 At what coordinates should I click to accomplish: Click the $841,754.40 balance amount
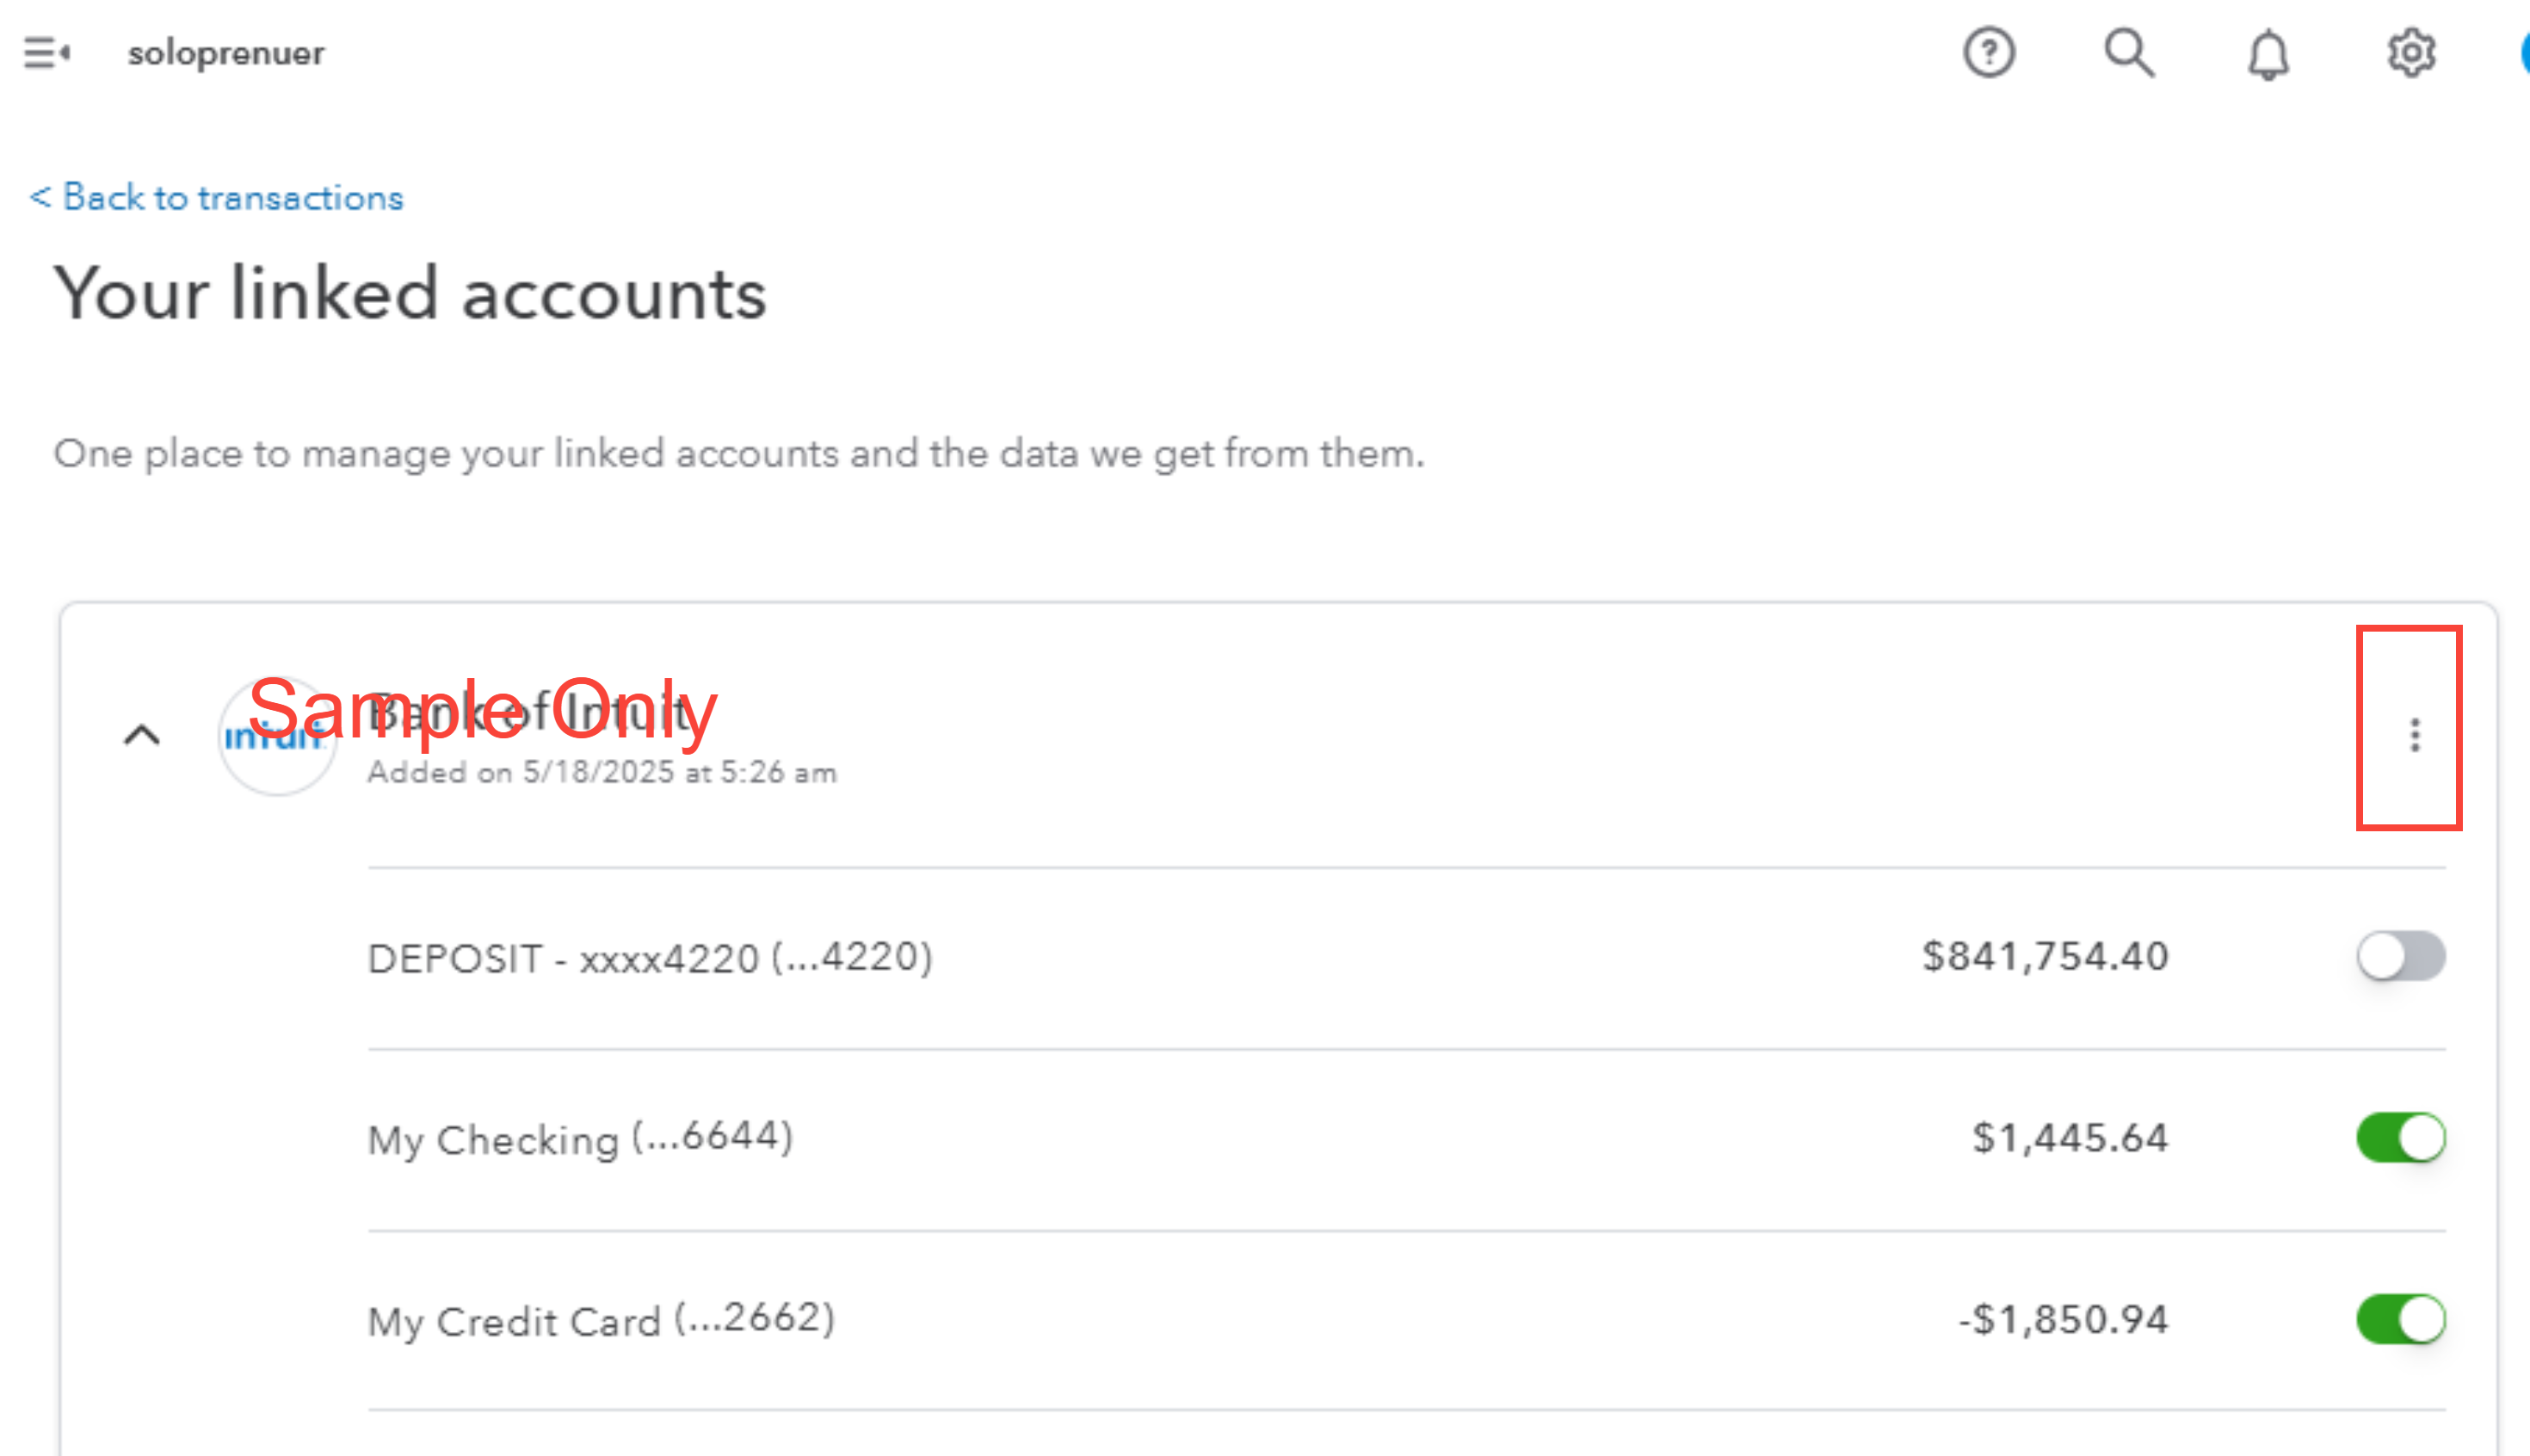(2044, 956)
